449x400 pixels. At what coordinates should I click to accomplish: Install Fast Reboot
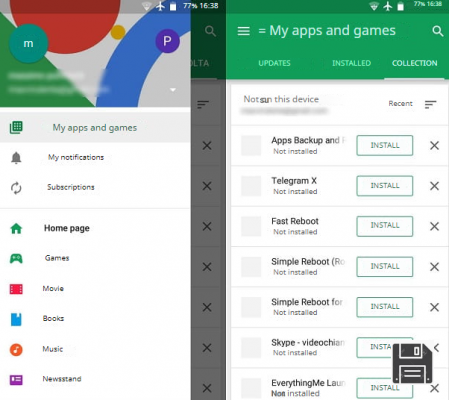(x=385, y=226)
